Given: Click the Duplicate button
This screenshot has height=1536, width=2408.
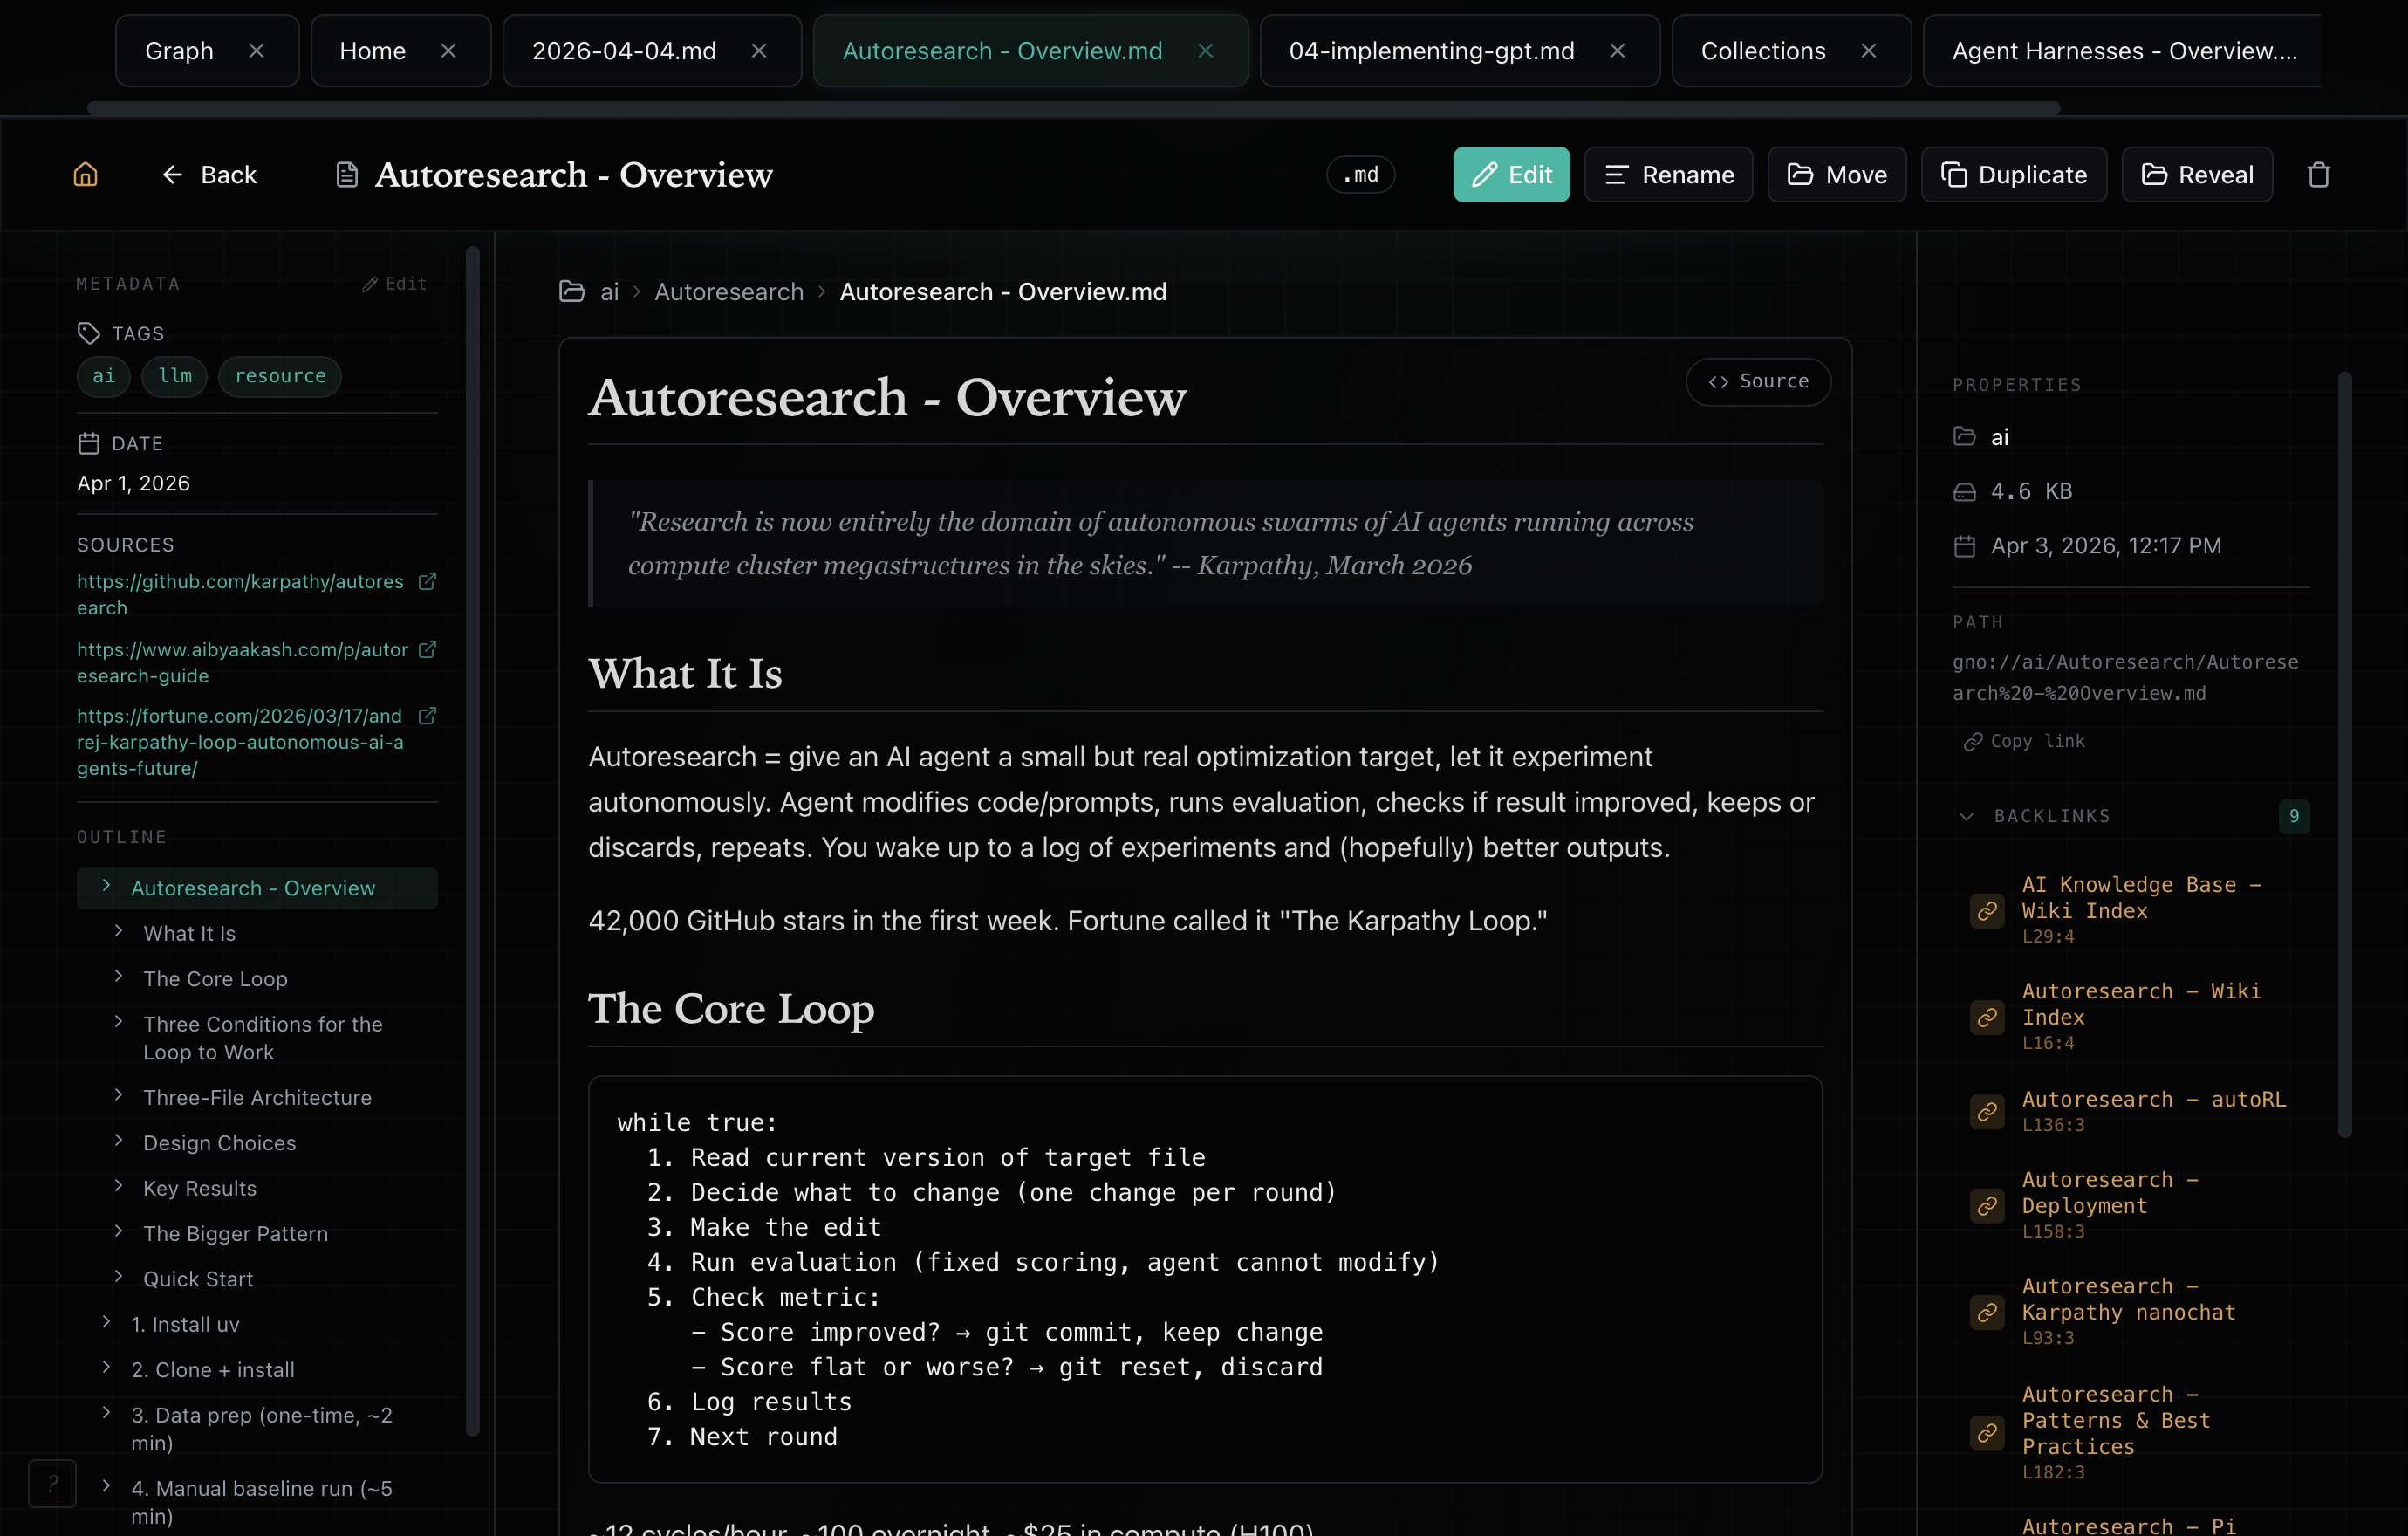Looking at the screenshot, I should coord(2013,175).
